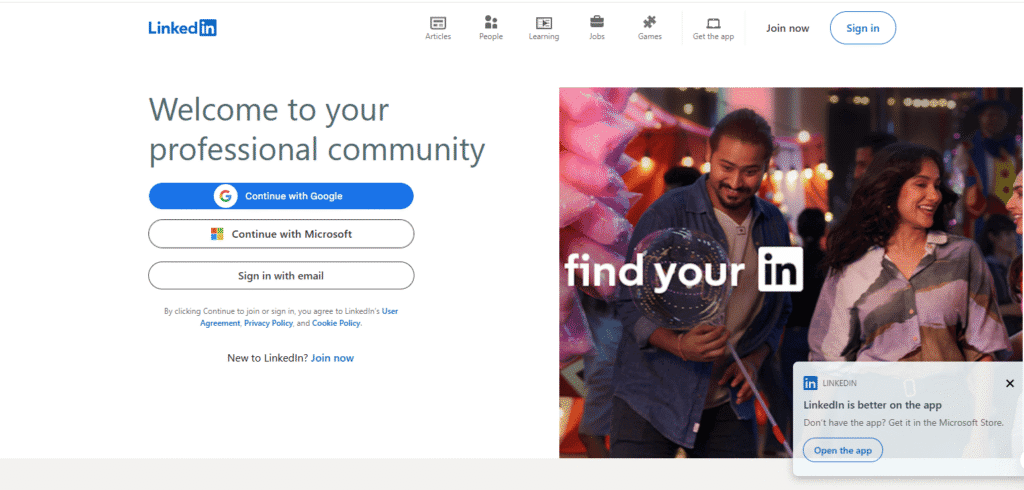Click the LinkedIn logo in header
Viewport: 1024px width, 490px height.
pyautogui.click(x=182, y=28)
